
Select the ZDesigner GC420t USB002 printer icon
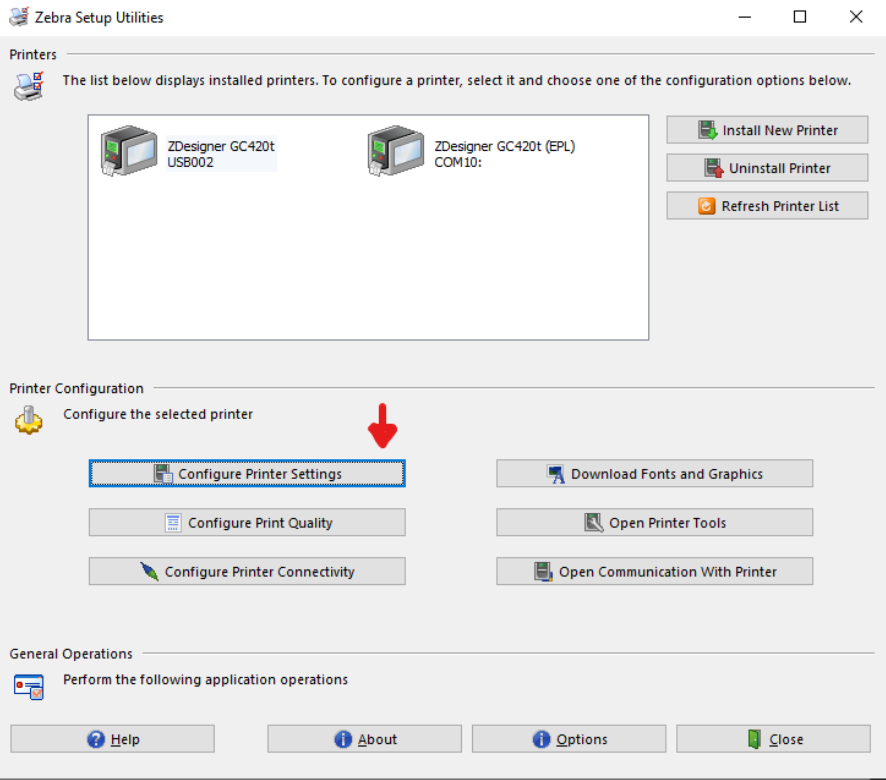pos(129,151)
